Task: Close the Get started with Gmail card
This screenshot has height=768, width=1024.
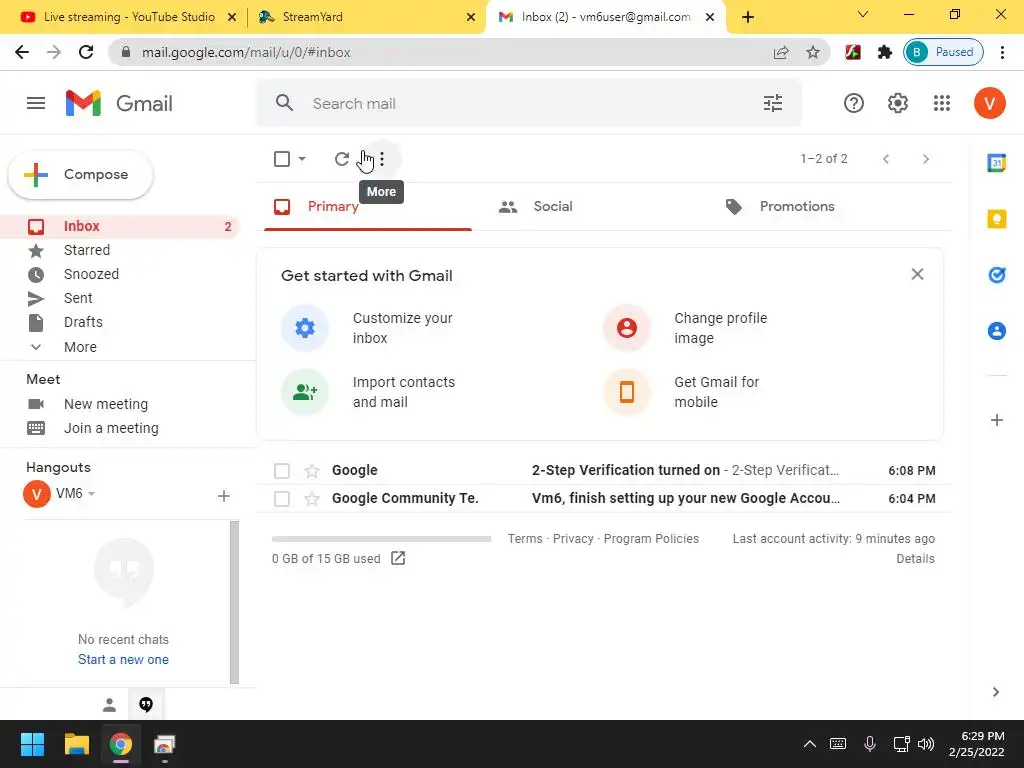Action: click(917, 274)
